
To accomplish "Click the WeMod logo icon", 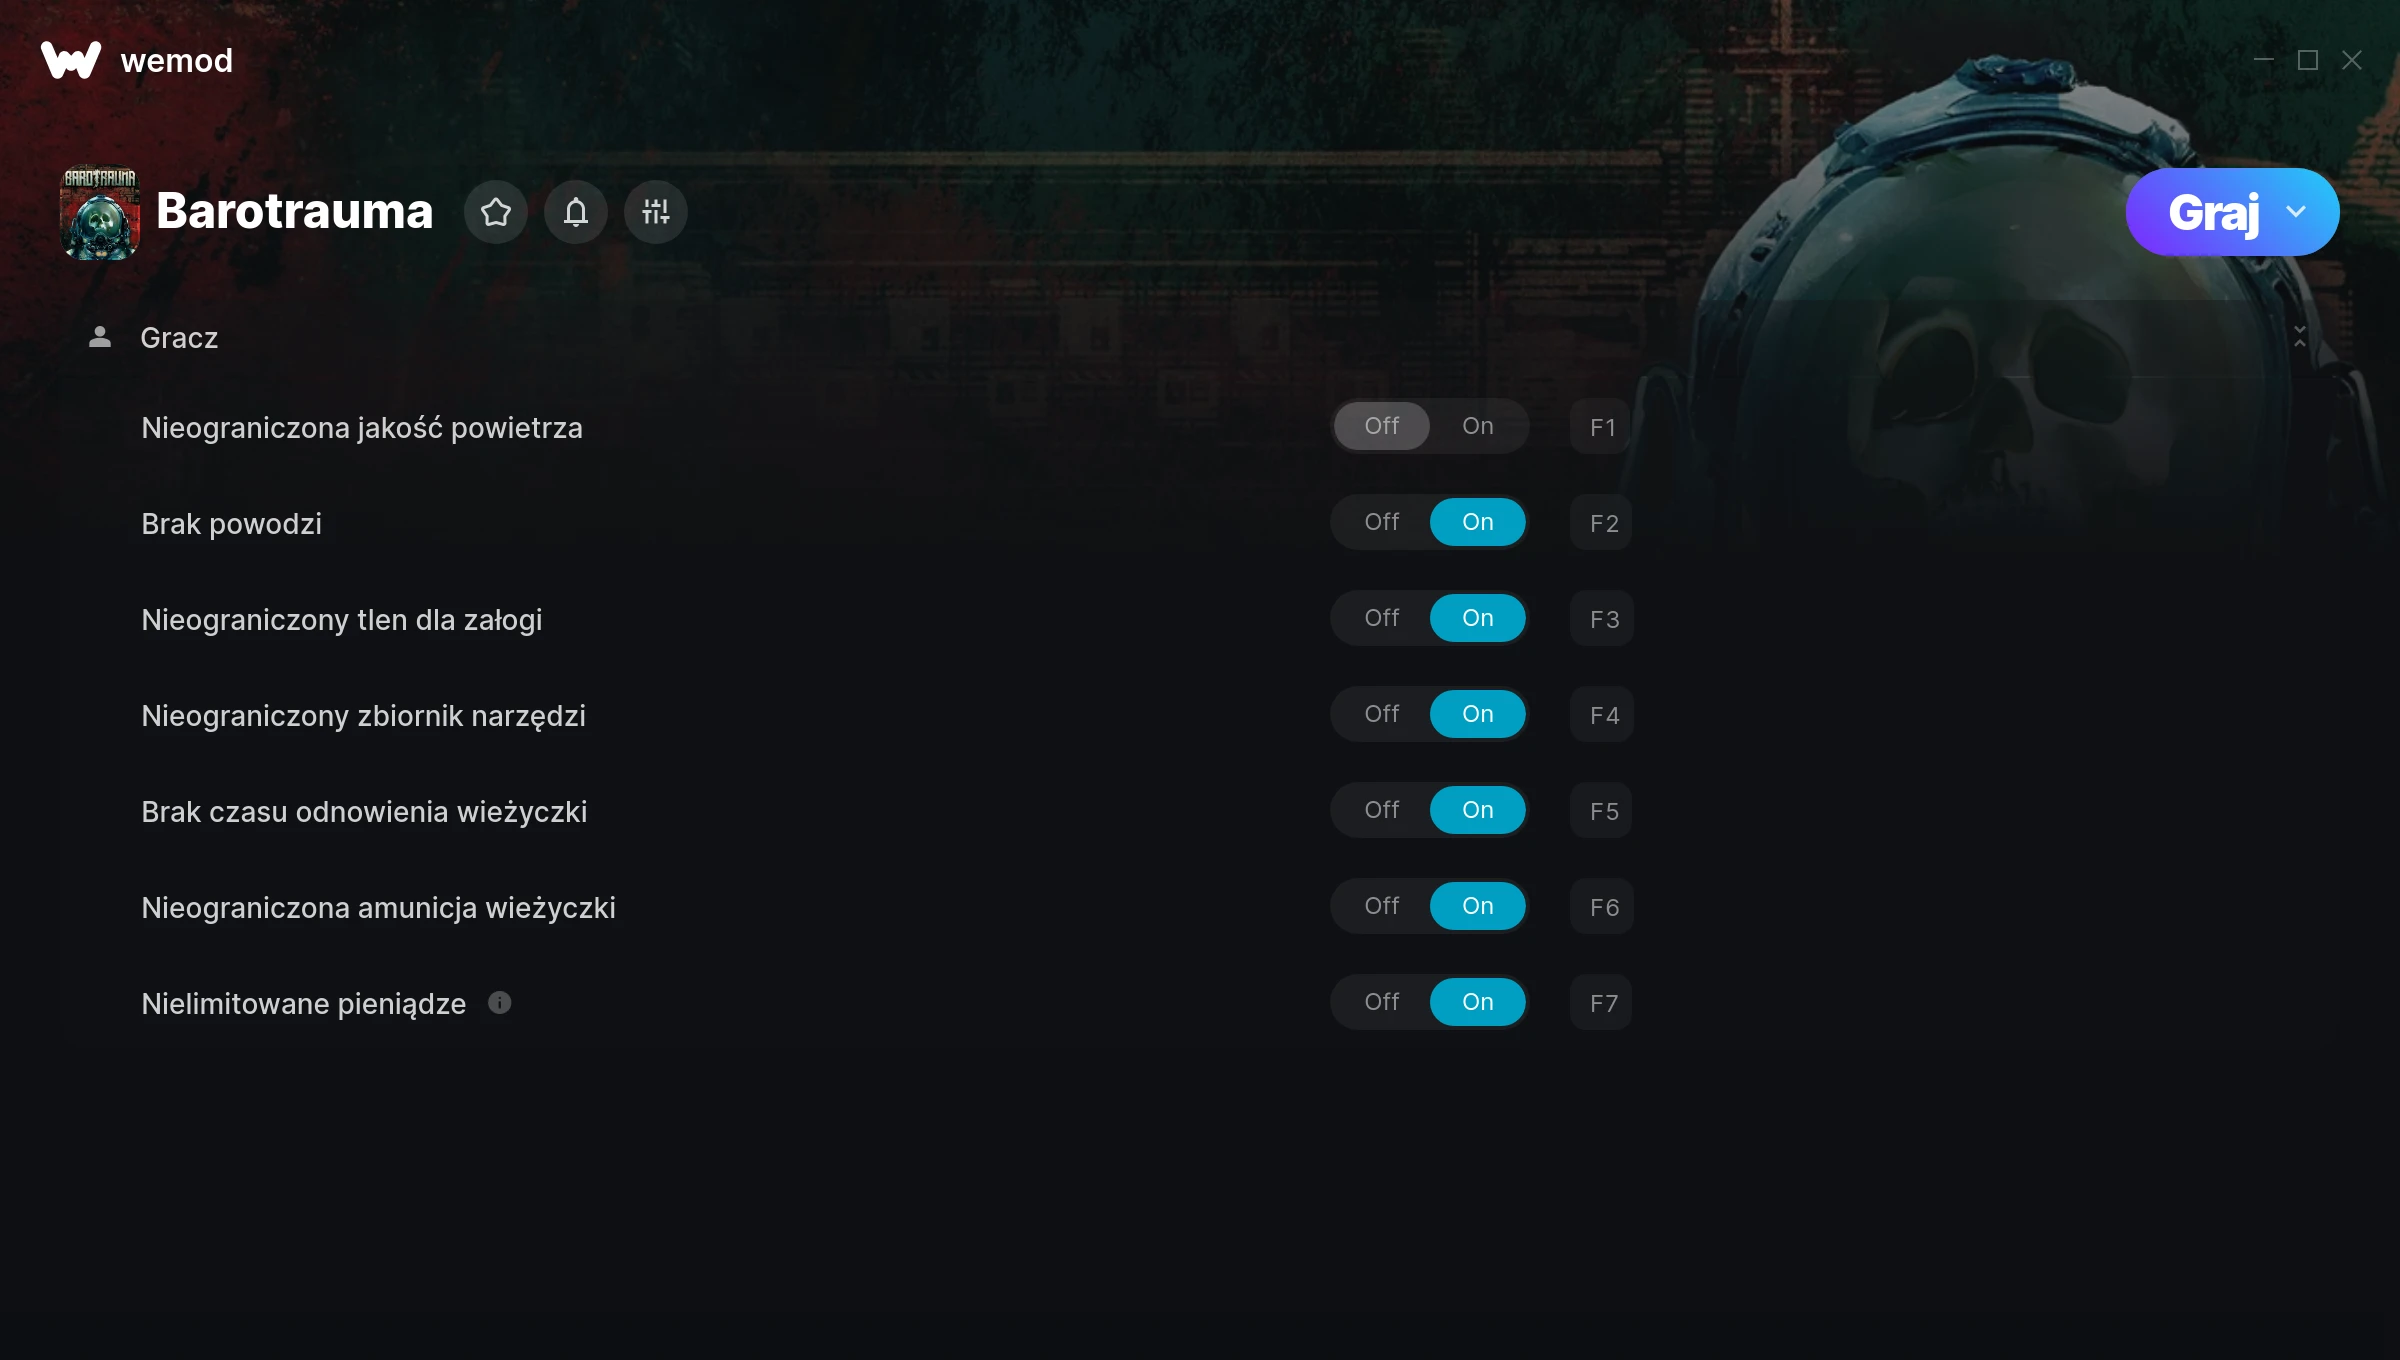I will click(x=71, y=60).
